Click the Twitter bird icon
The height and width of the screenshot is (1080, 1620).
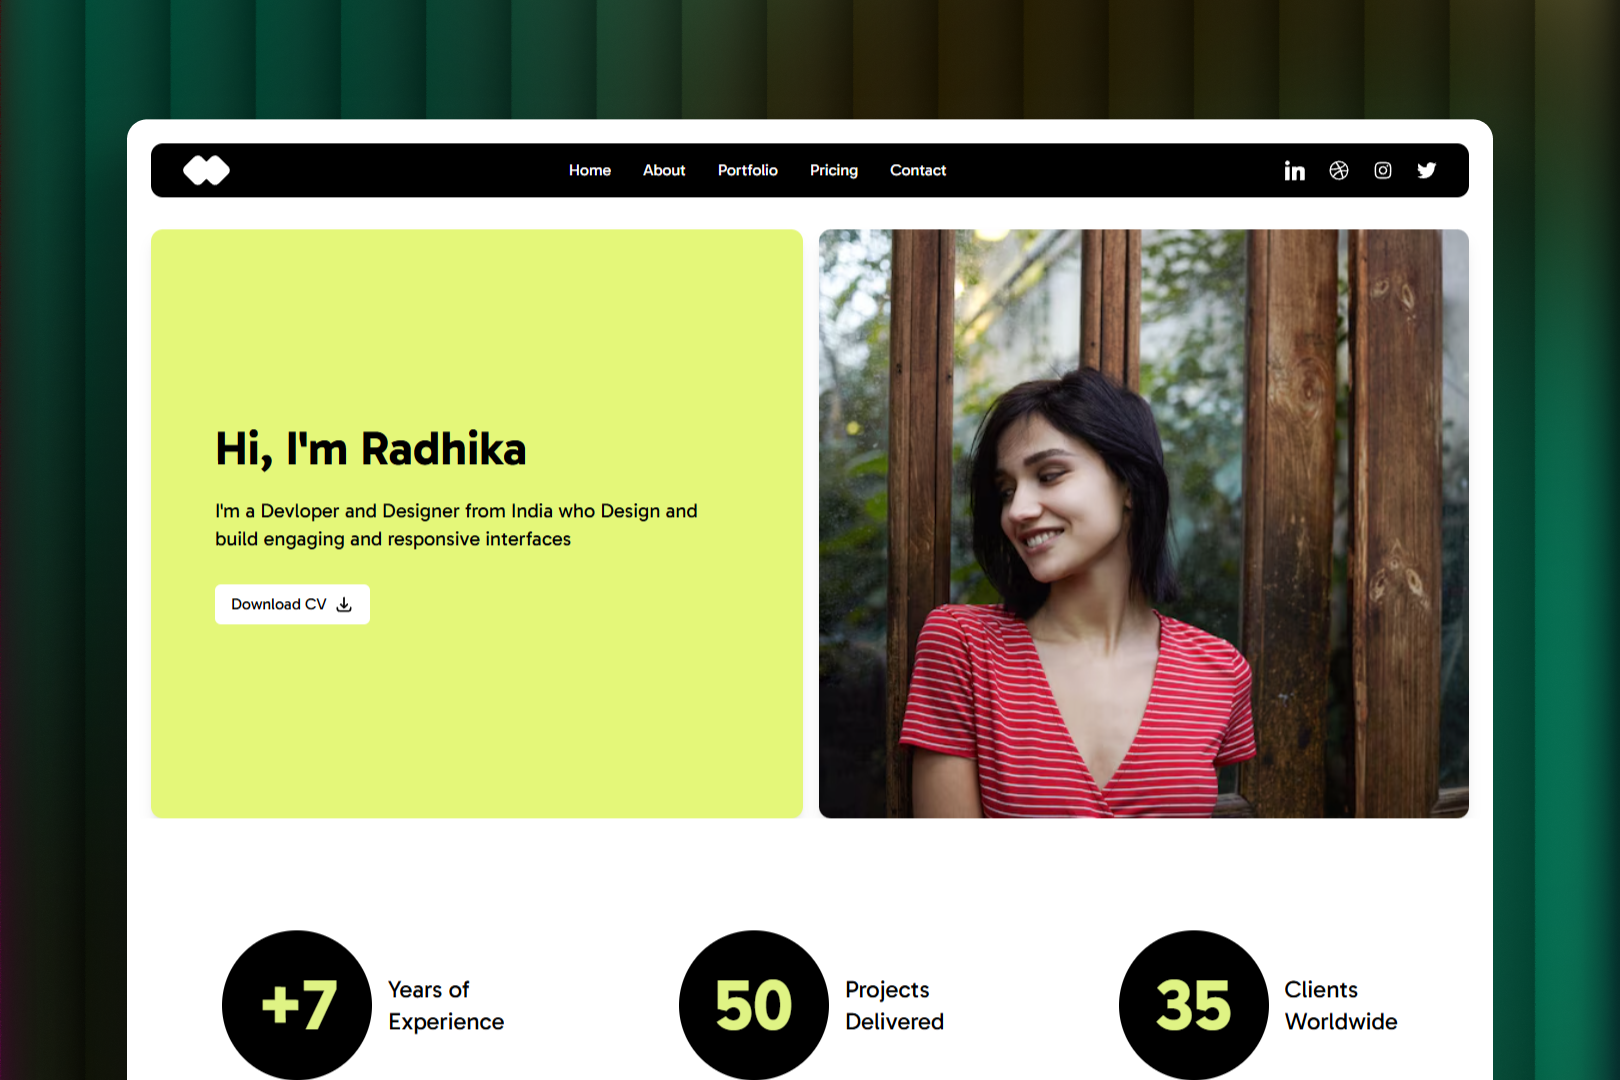(x=1427, y=171)
